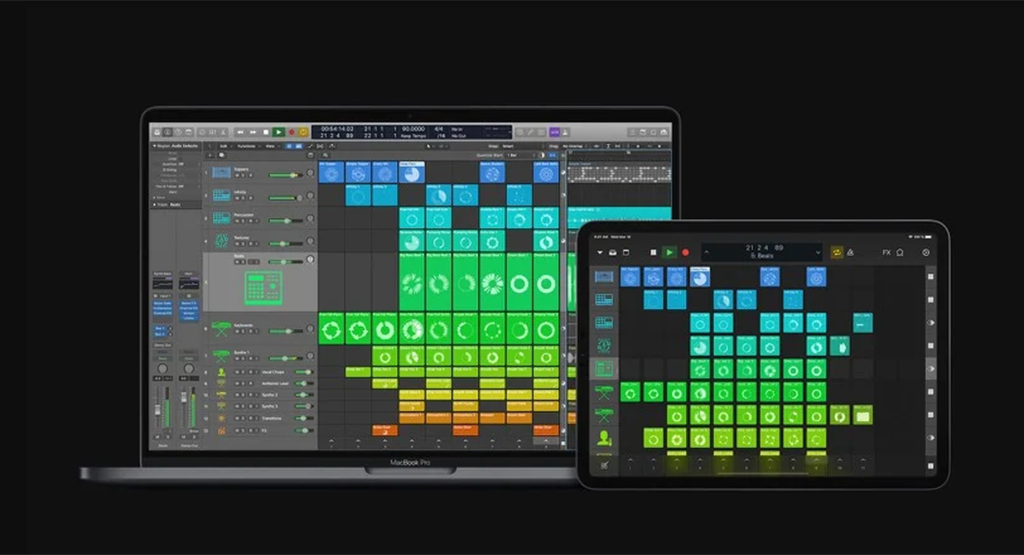The width and height of the screenshot is (1024, 555).
Task: Select the first track icon on iPad
Action: [x=604, y=277]
